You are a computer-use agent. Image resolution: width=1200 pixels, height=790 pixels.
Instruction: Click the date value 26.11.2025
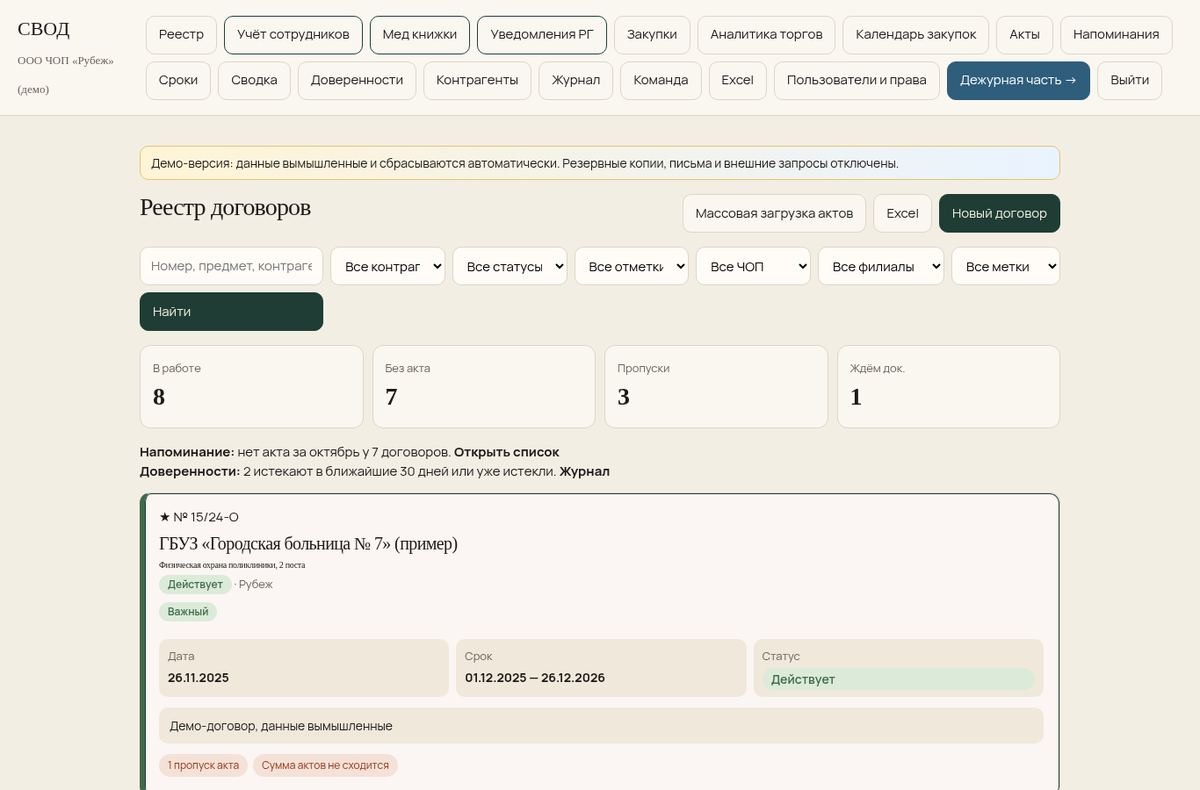[x=198, y=678]
